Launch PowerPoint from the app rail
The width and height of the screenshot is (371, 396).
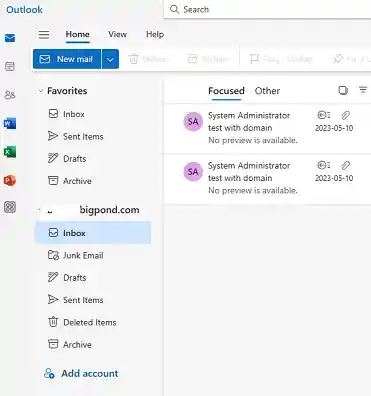(x=10, y=180)
